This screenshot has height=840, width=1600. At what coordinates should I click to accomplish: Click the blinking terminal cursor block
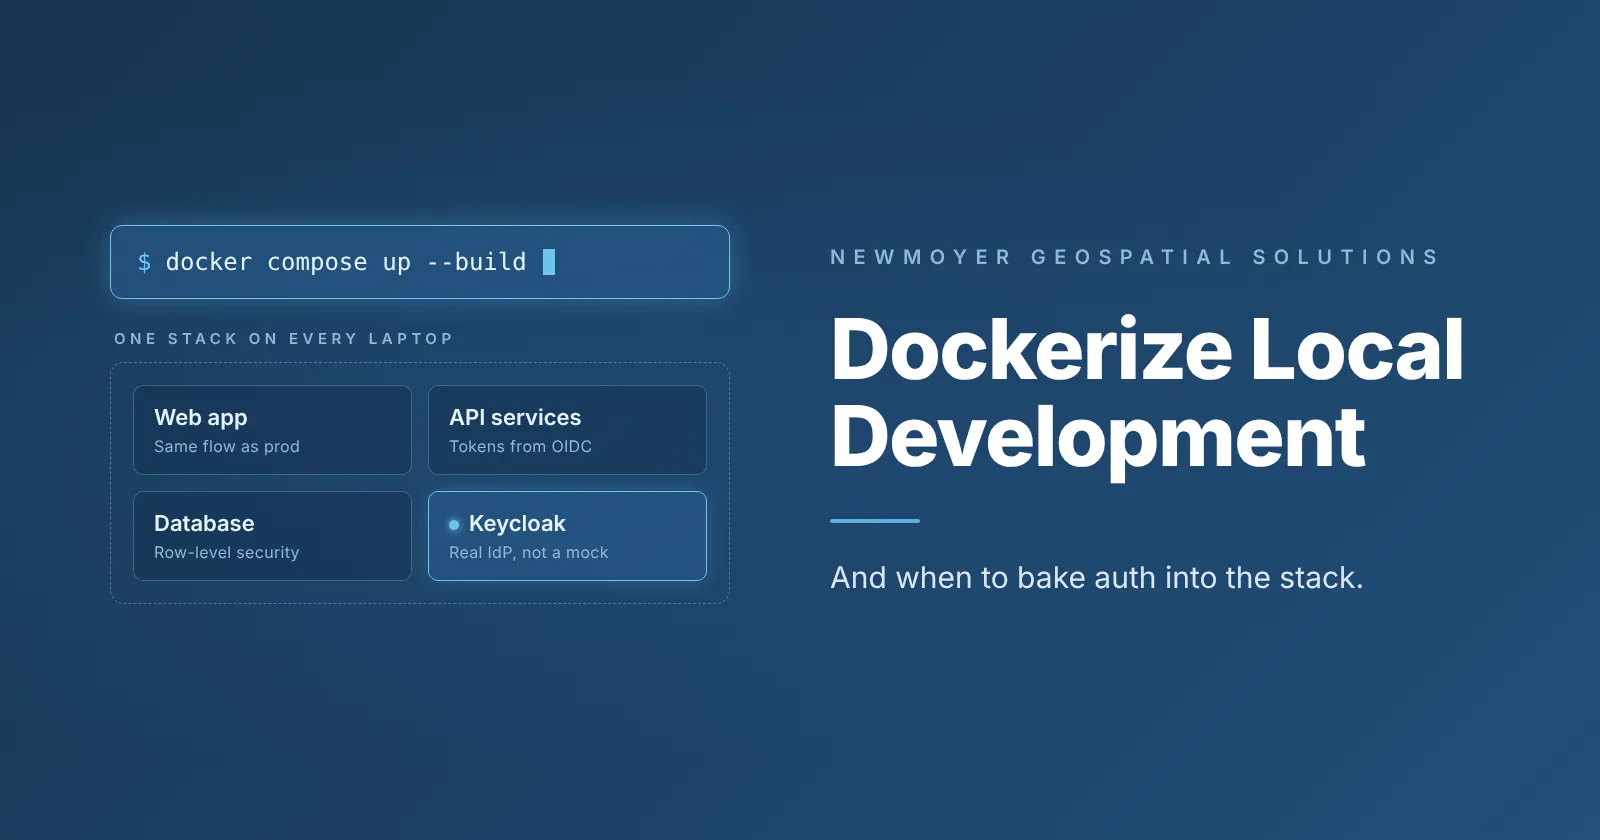(549, 262)
